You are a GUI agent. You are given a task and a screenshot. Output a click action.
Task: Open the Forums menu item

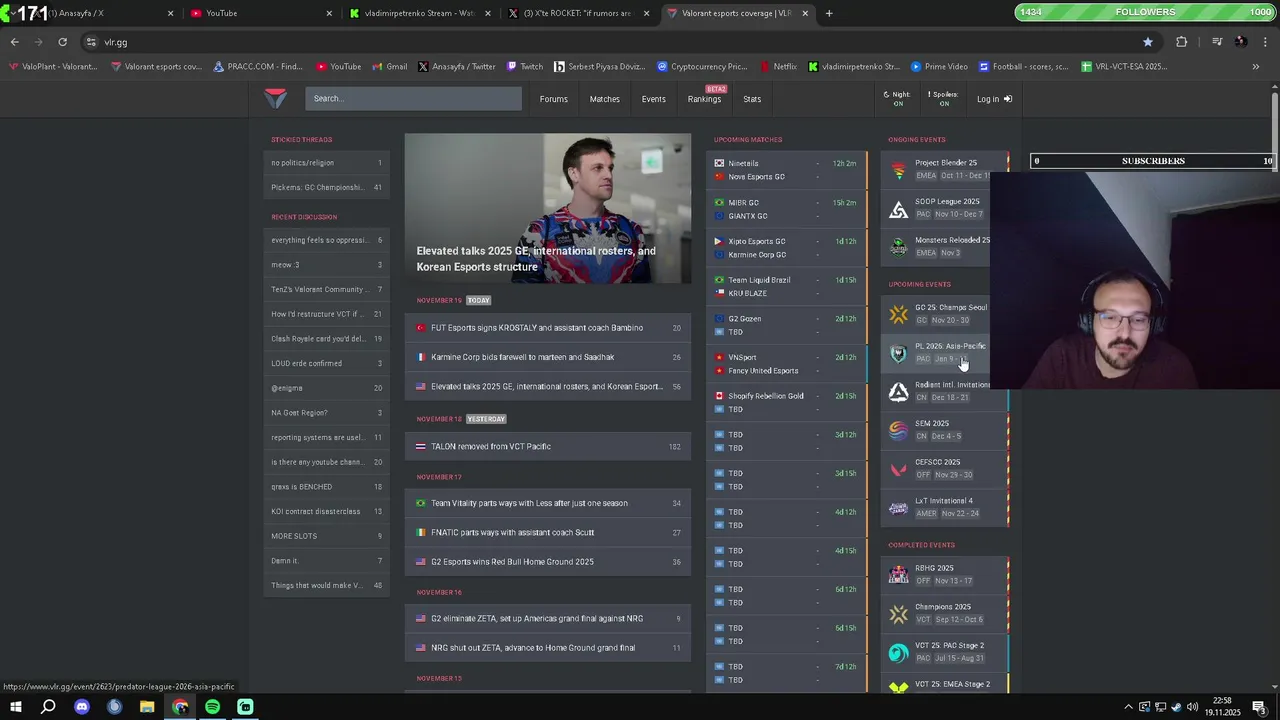click(553, 99)
